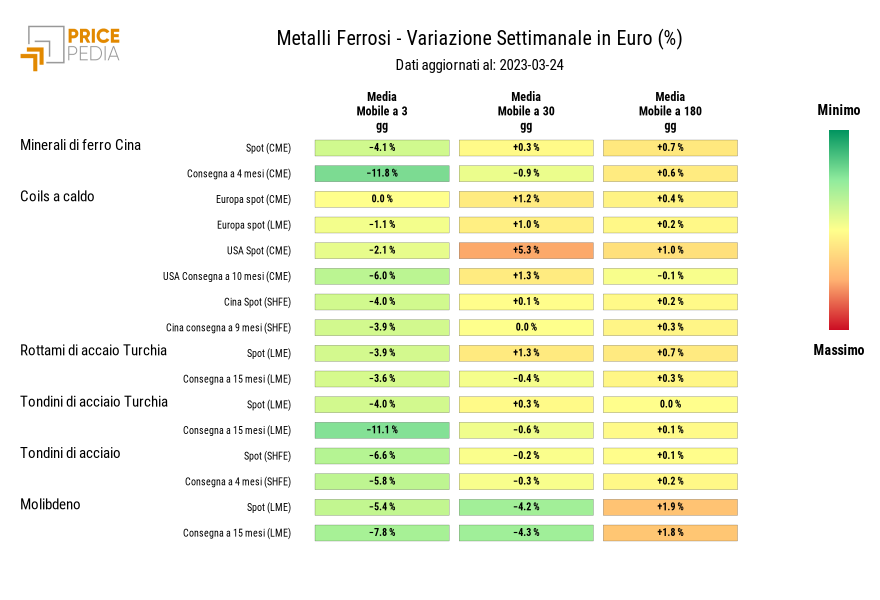Screen dimensions: 880x600
Task: Click the -7.8 % Molibdeno cell
Action: tap(382, 533)
